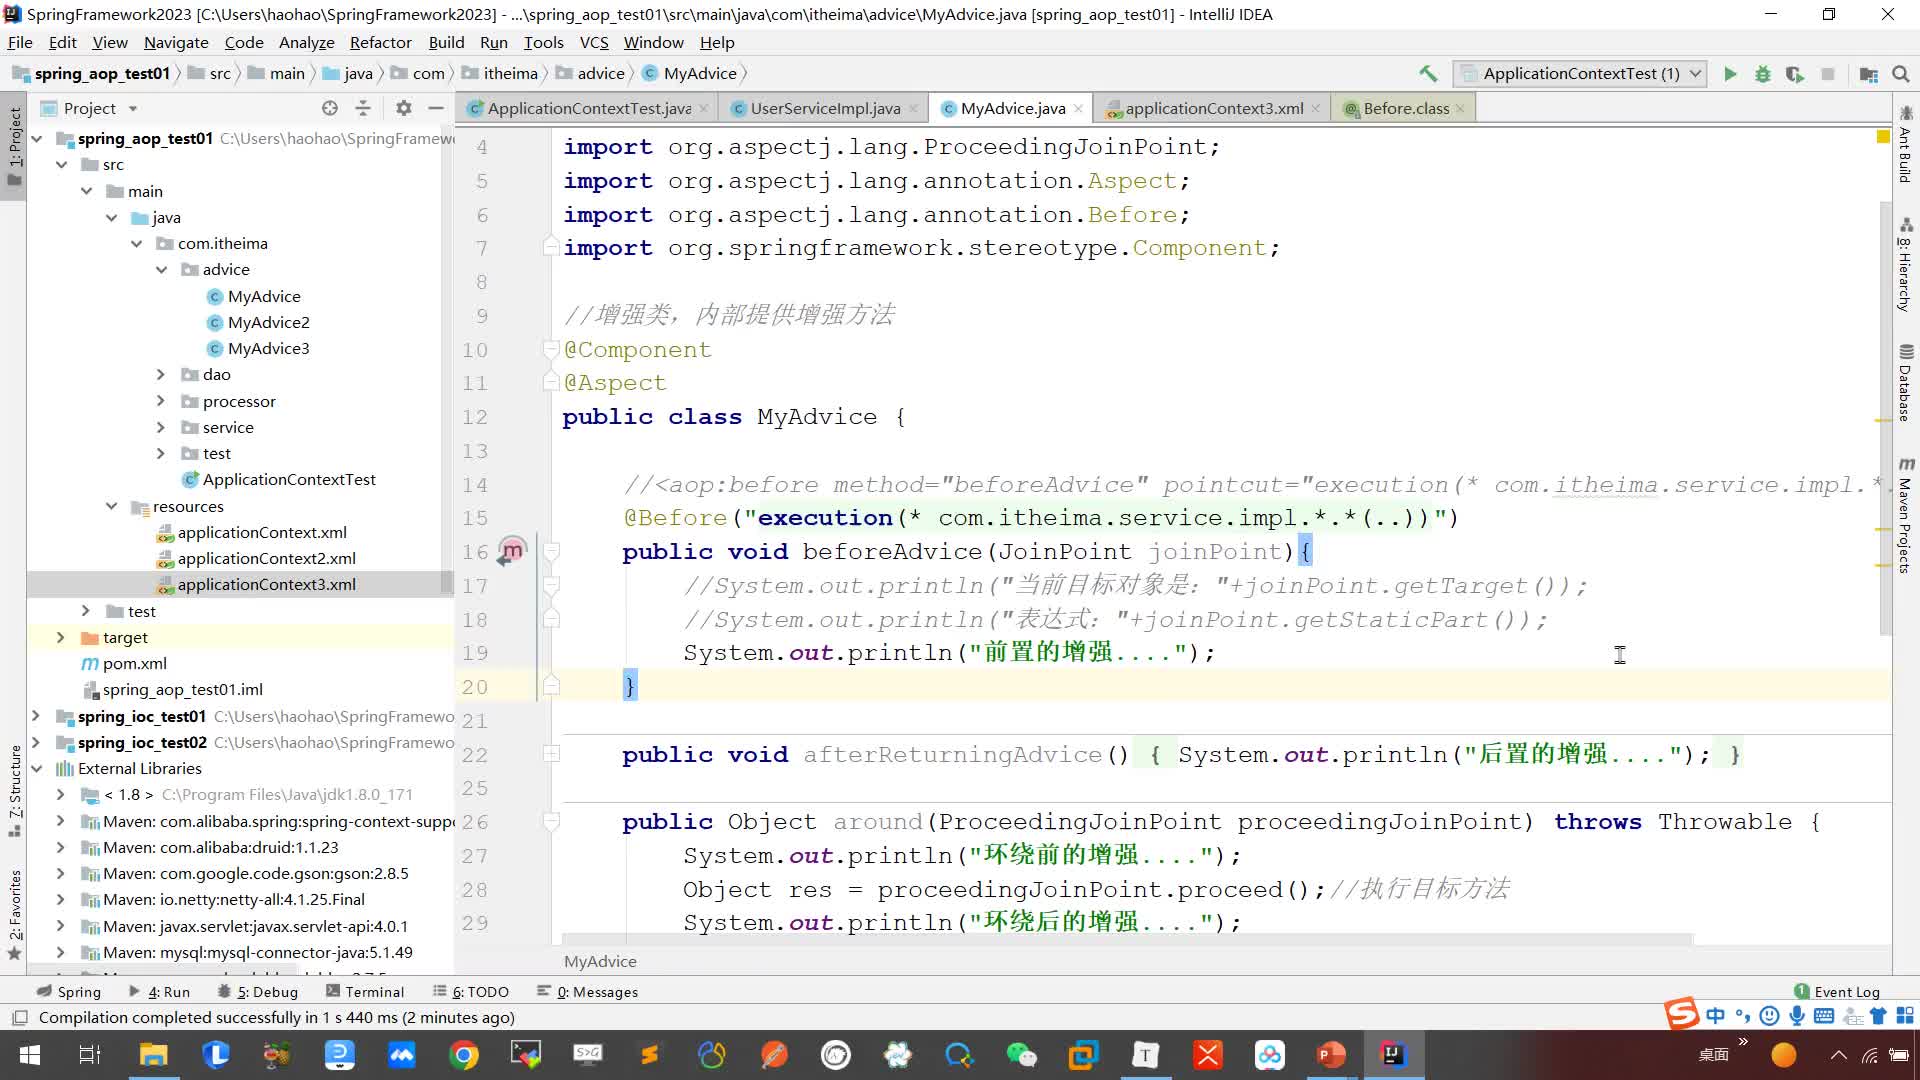1920x1080 pixels.
Task: Fold the imports block on line 7
Action: coord(550,247)
